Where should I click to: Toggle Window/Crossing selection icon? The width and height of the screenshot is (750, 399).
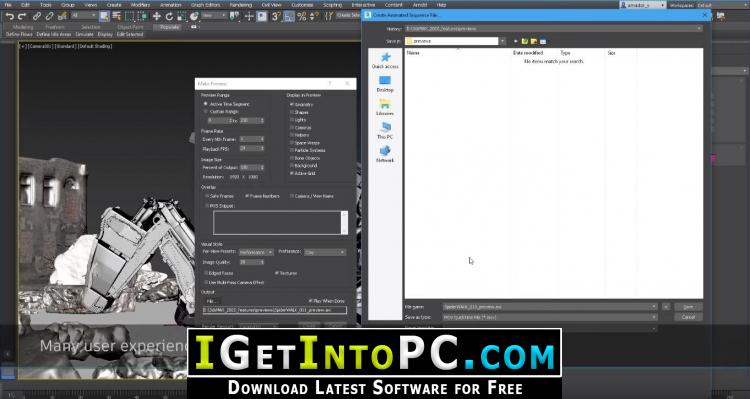pyautogui.click(x=143, y=16)
